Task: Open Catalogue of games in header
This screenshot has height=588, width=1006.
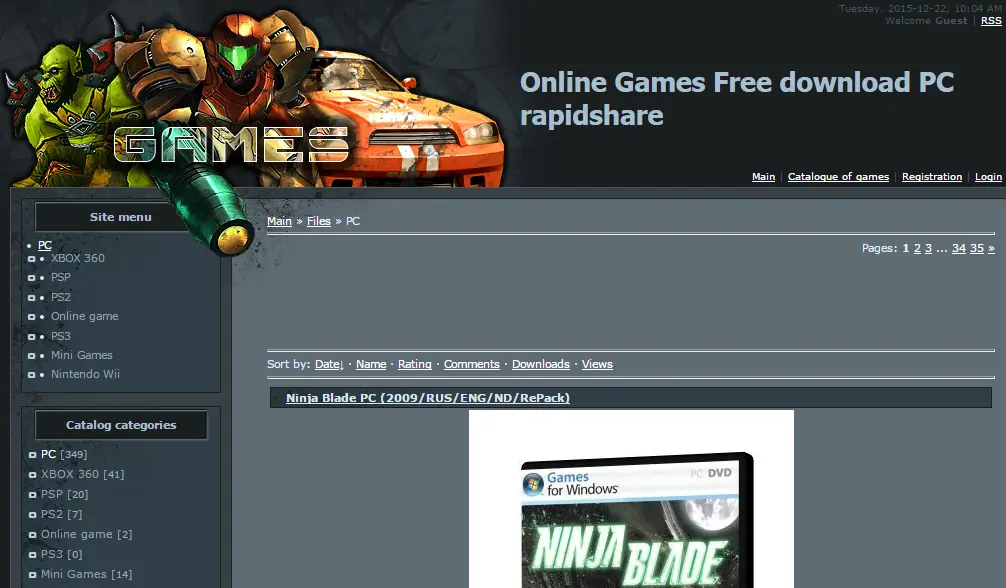Action: pyautogui.click(x=838, y=177)
